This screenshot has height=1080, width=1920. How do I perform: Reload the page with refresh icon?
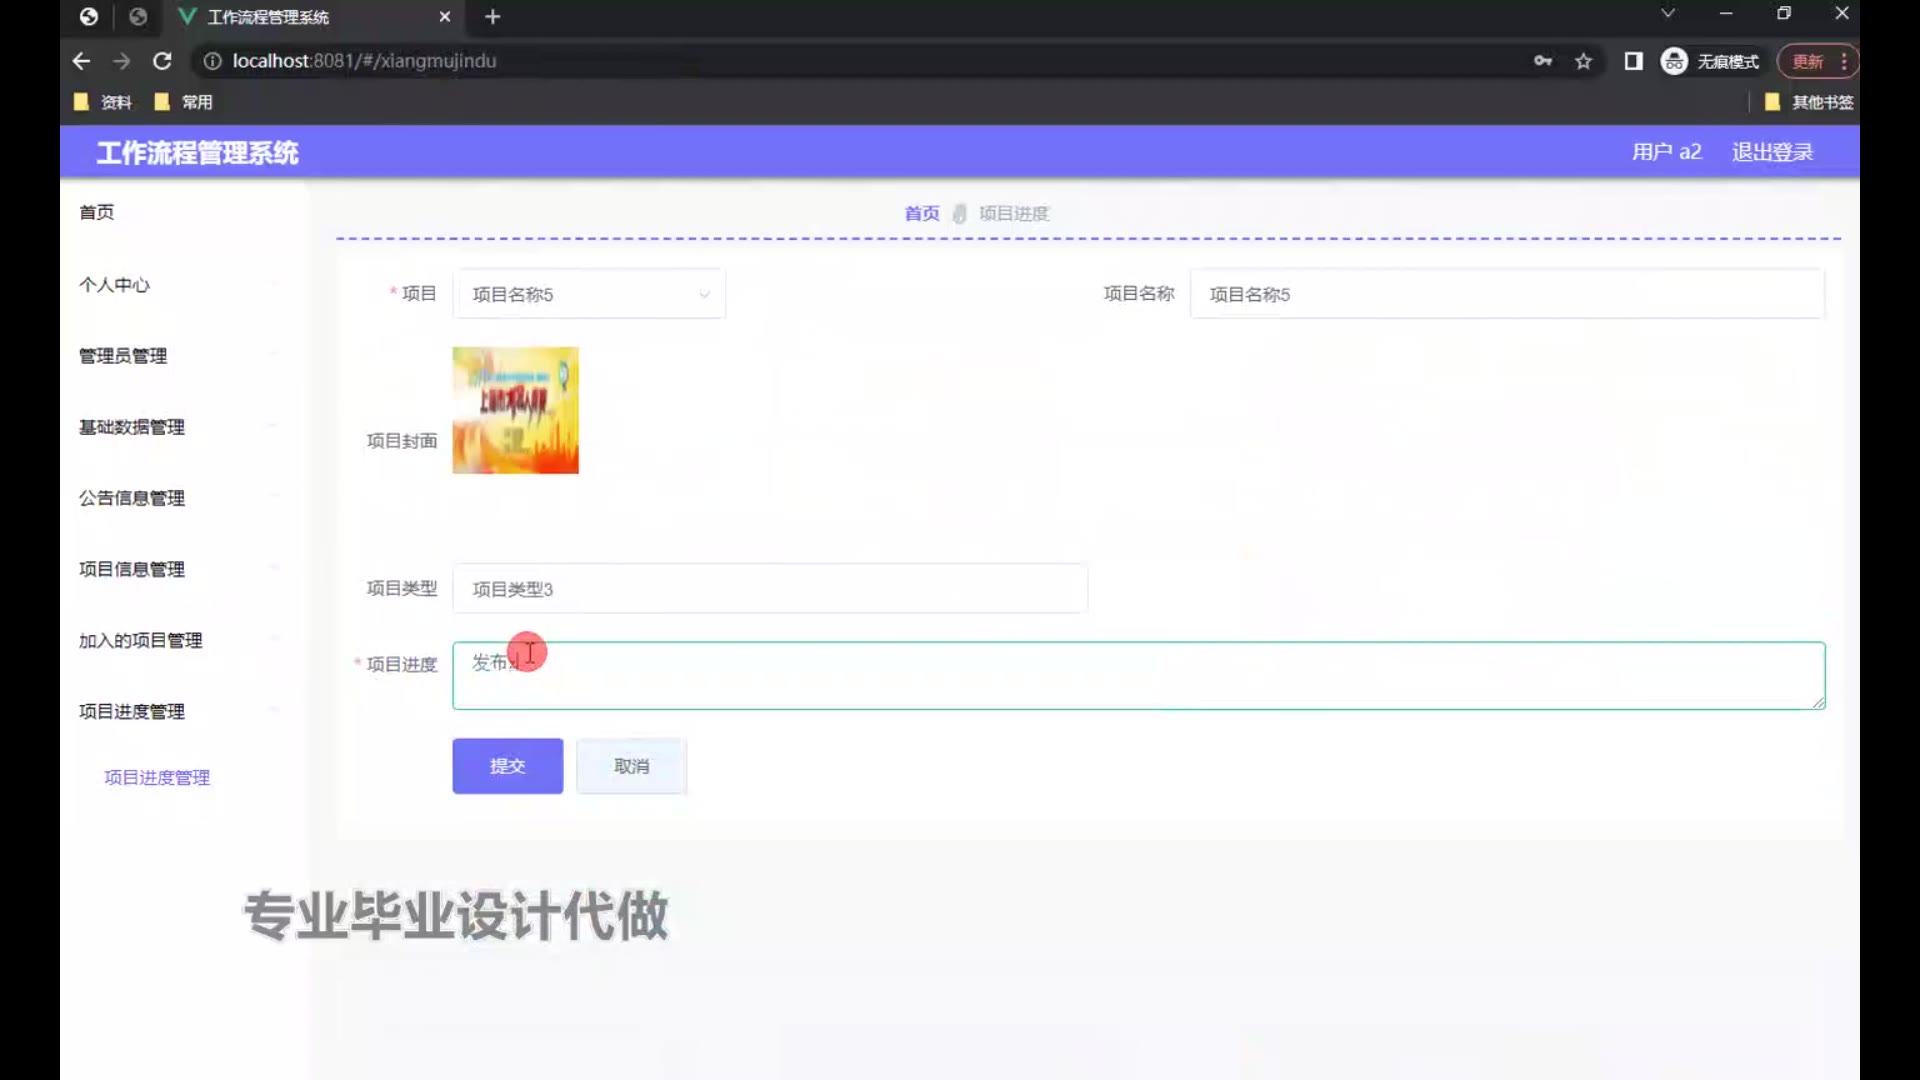[162, 61]
